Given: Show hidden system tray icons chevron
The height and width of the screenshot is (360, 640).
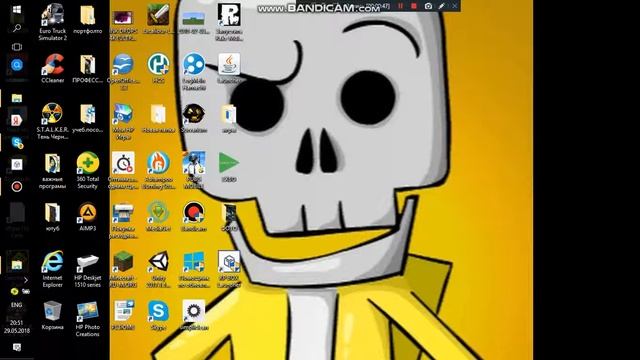Looking at the screenshot, I should coord(26,280).
